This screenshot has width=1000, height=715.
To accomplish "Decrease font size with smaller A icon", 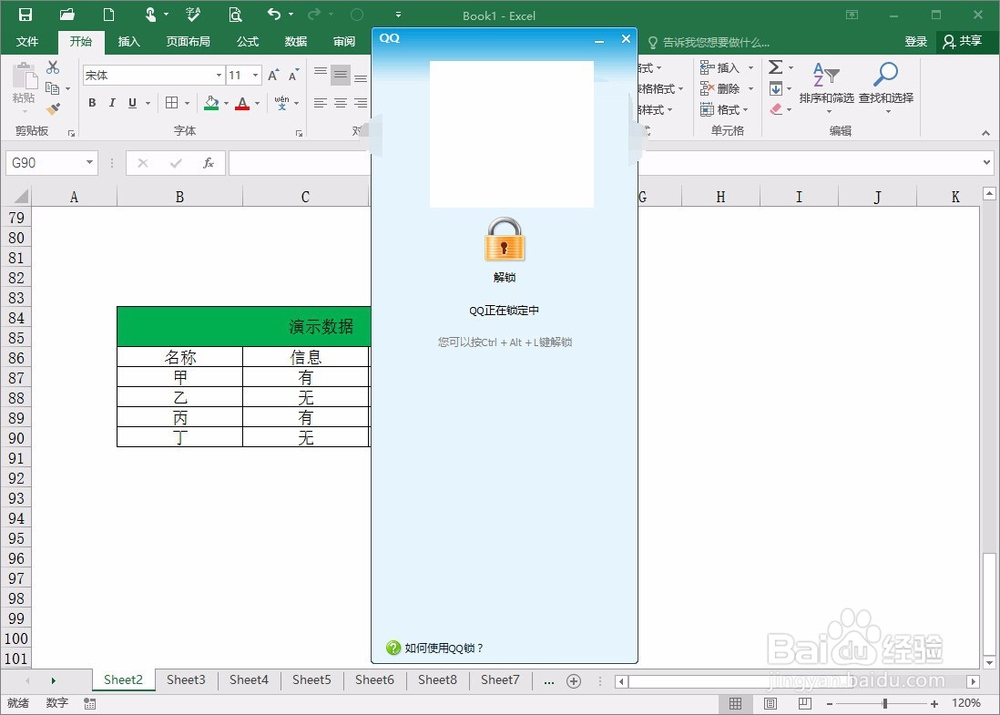I will pyautogui.click(x=293, y=75).
